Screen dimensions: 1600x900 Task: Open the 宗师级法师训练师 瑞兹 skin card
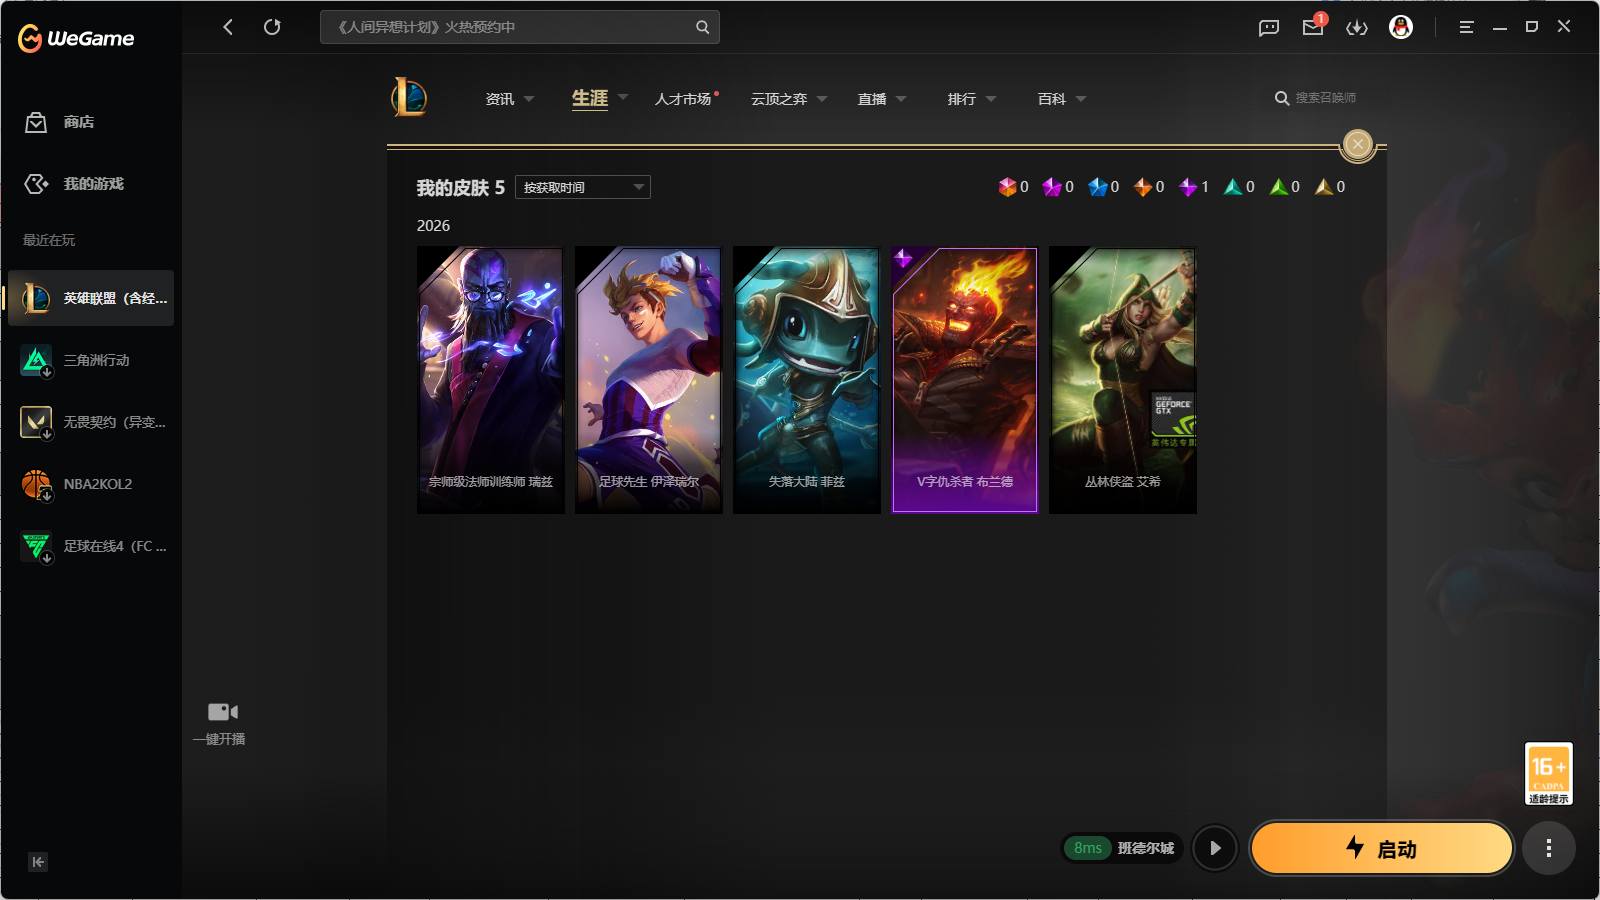[490, 380]
